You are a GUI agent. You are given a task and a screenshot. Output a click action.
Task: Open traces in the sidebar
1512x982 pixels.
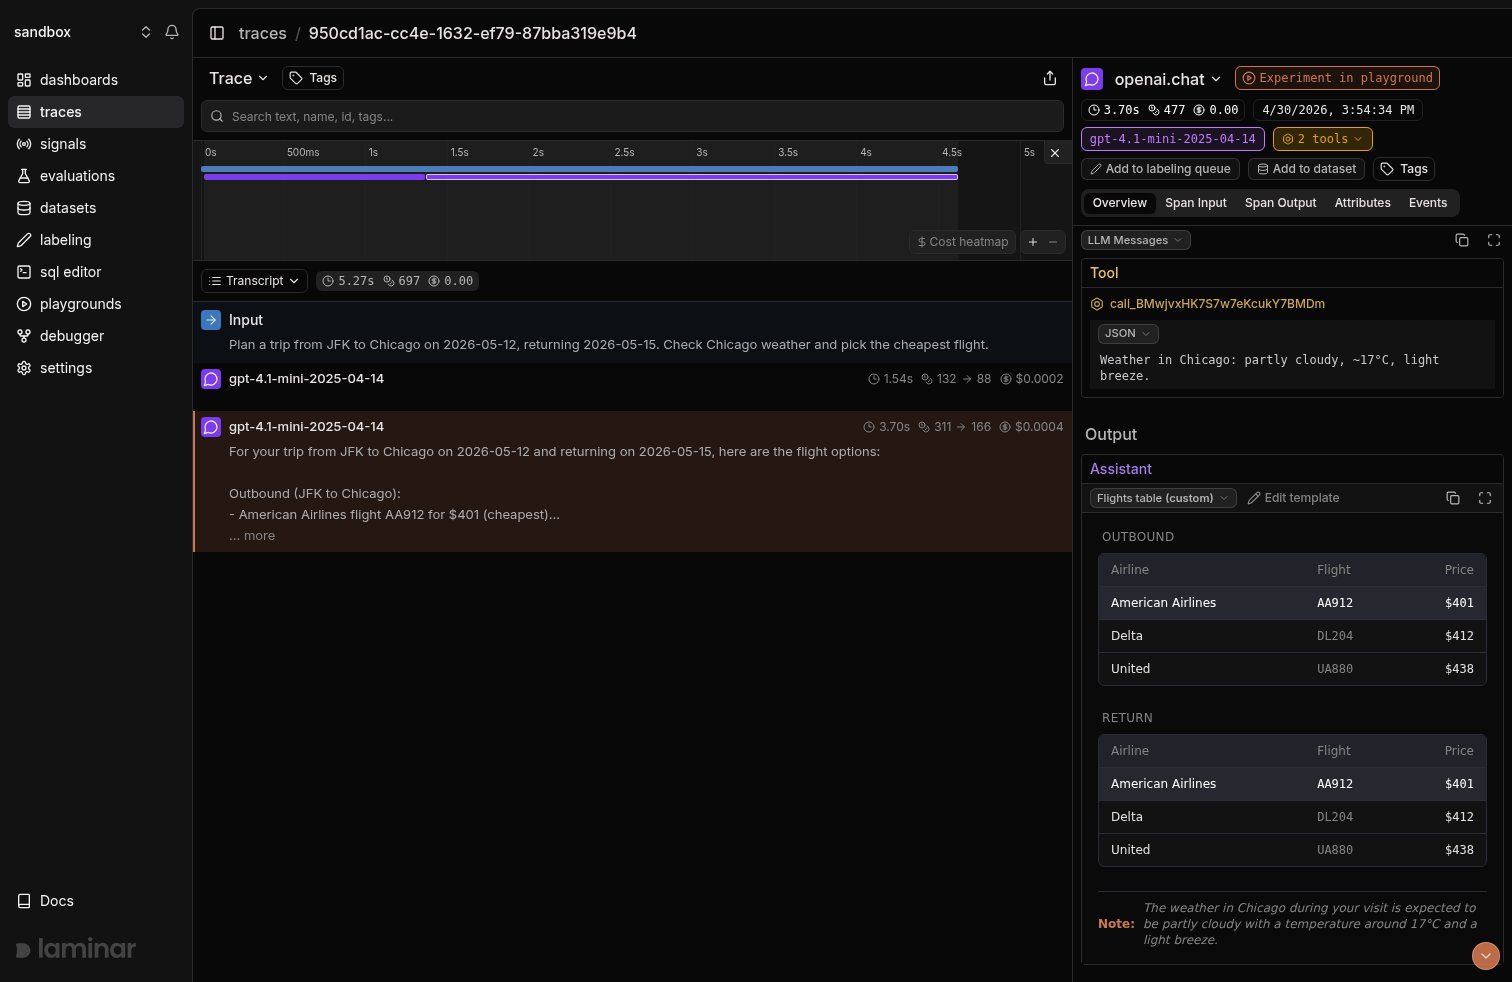pyautogui.click(x=96, y=112)
